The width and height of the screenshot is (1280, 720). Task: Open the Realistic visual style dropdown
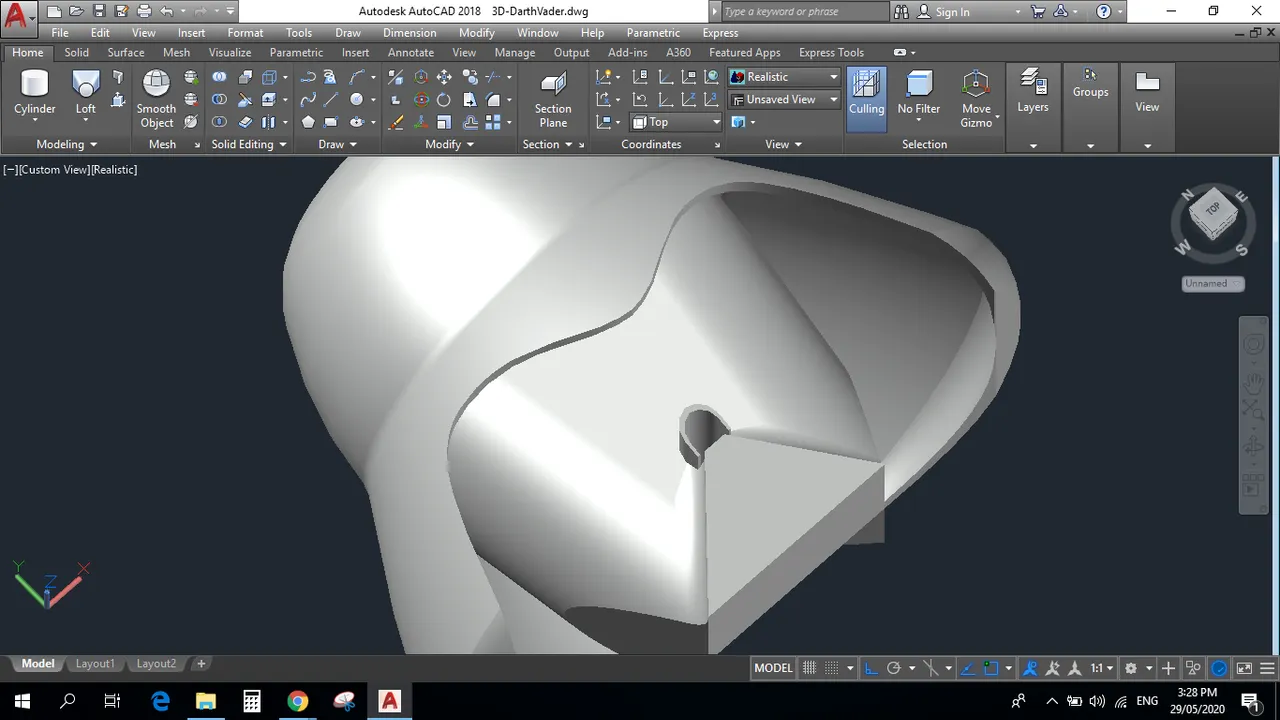point(784,77)
